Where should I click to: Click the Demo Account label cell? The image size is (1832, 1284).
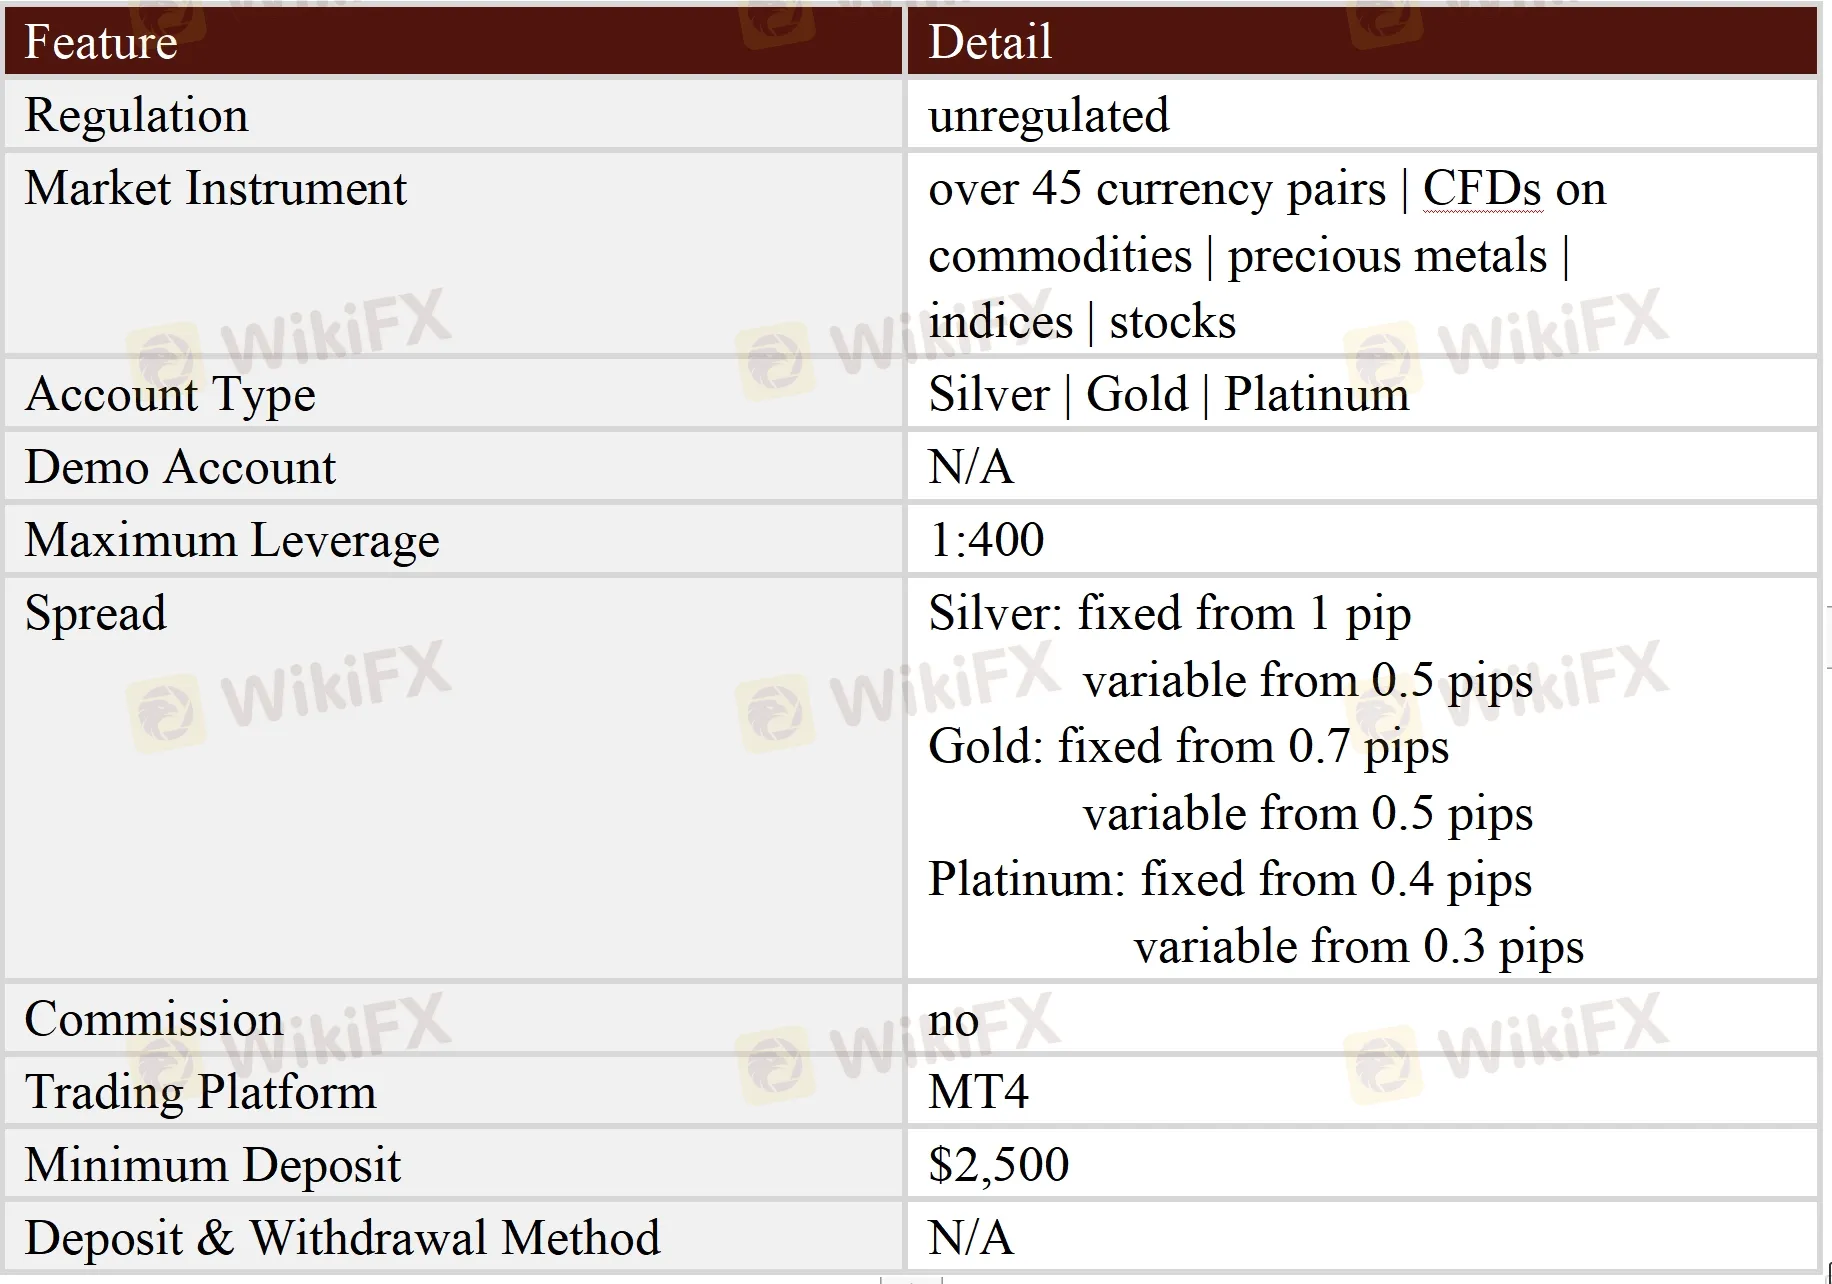tap(180, 467)
